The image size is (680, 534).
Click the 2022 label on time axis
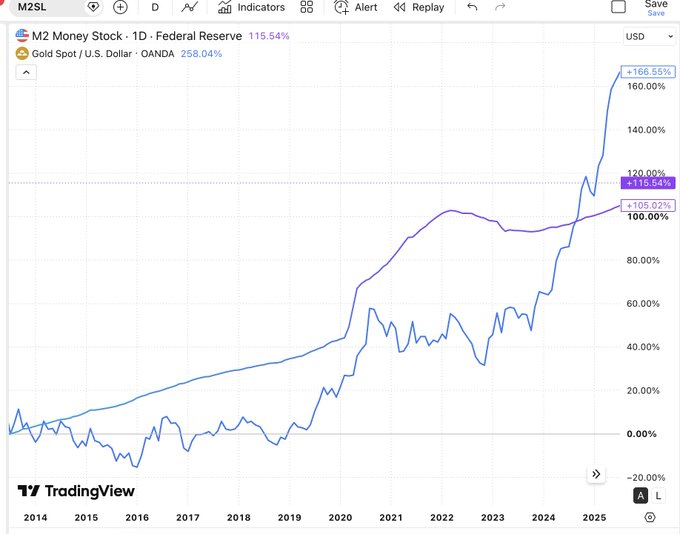442,518
